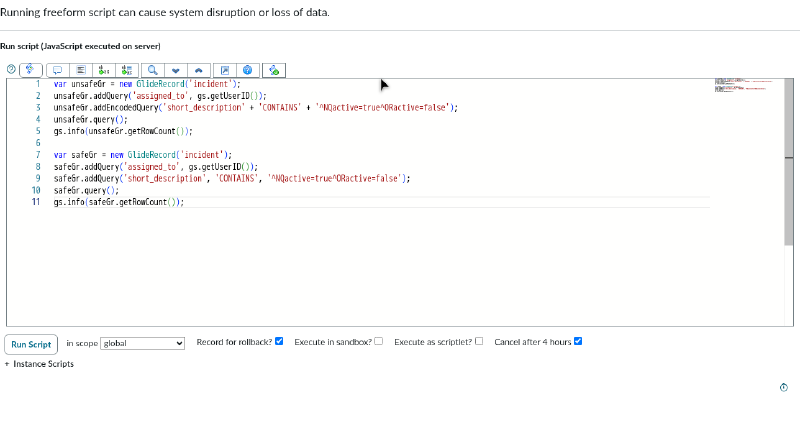
Task: Click the safeGr.addQuery short_description line
Action: 232,179
